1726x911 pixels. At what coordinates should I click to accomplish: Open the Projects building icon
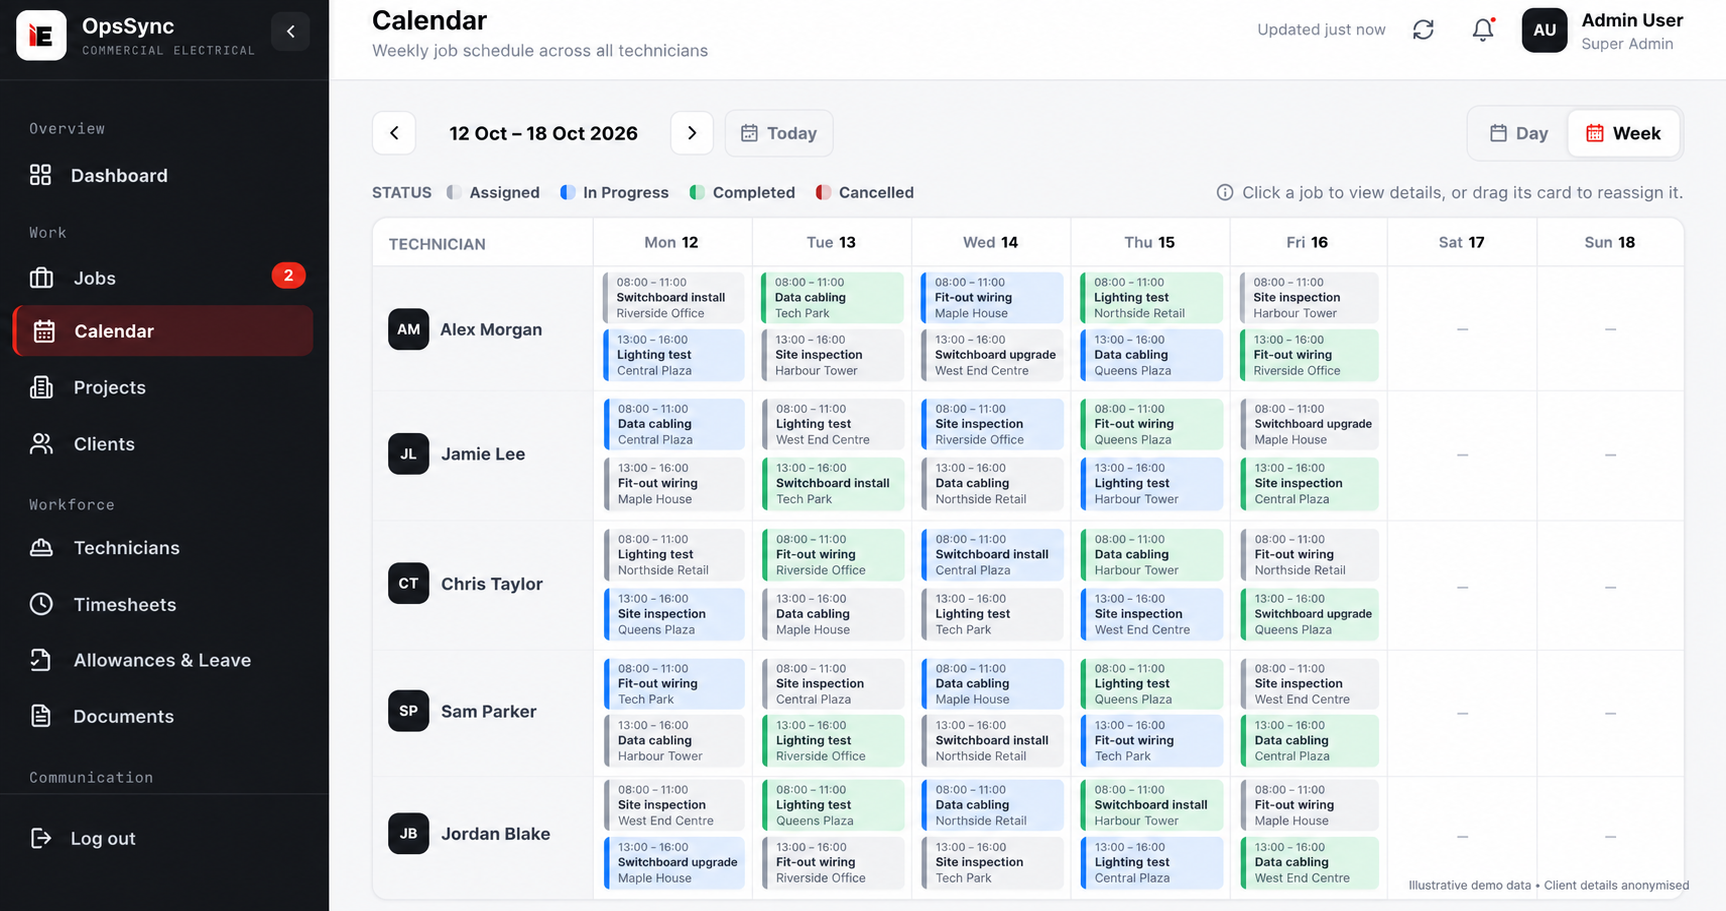coord(41,387)
